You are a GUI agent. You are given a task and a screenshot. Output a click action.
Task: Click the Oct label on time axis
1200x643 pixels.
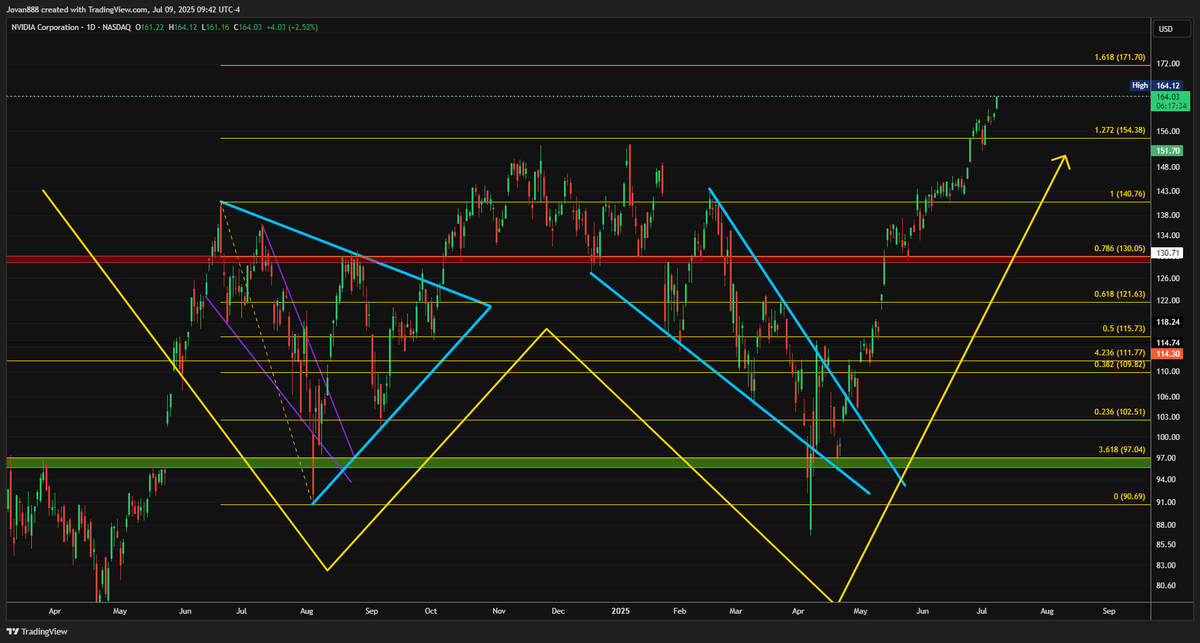(x=430, y=609)
